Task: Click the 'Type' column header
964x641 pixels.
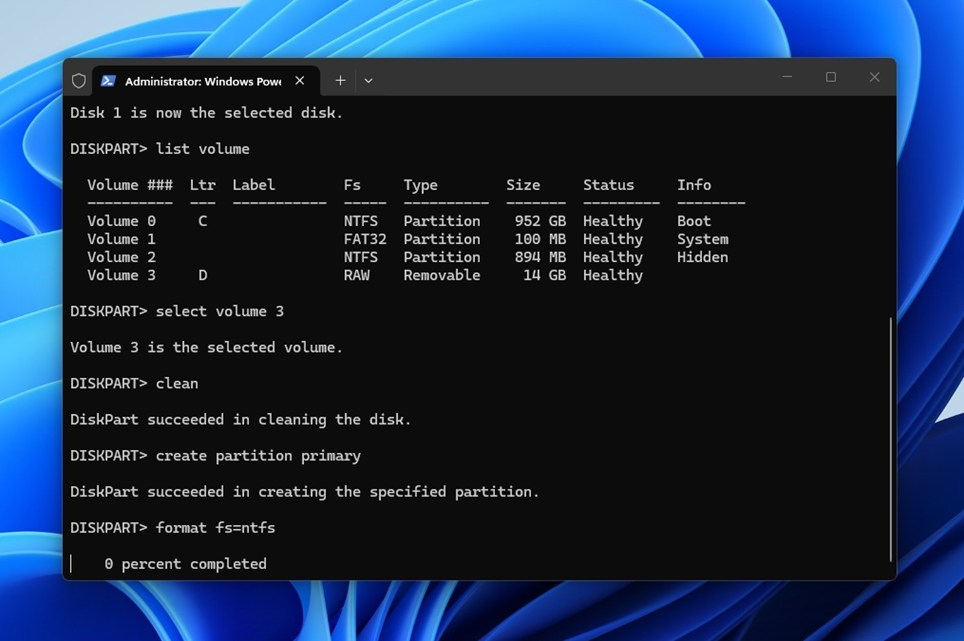Action: coord(421,185)
